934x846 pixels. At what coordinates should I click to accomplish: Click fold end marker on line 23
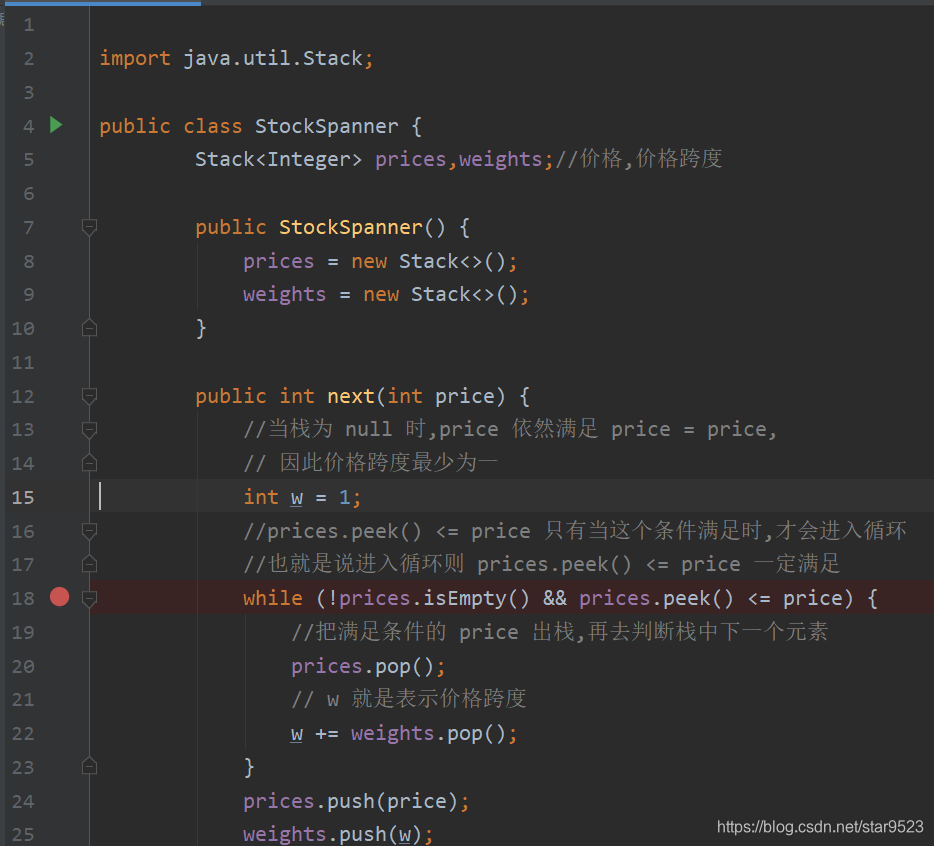[x=89, y=766]
